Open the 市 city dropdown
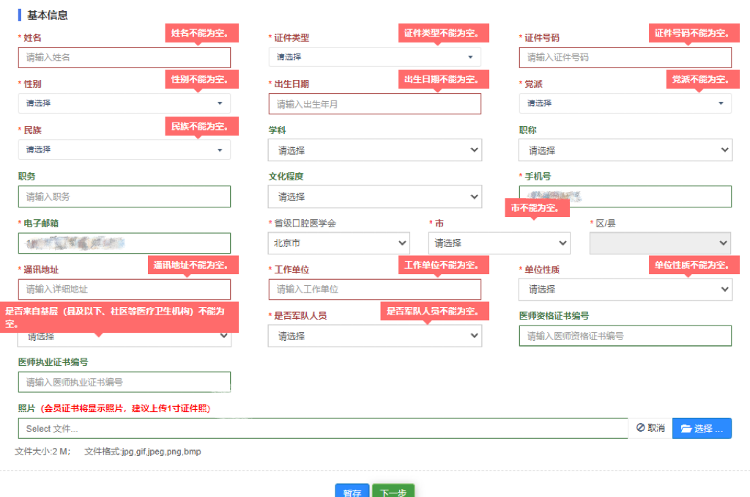This screenshot has width=750, height=497. [x=499, y=243]
